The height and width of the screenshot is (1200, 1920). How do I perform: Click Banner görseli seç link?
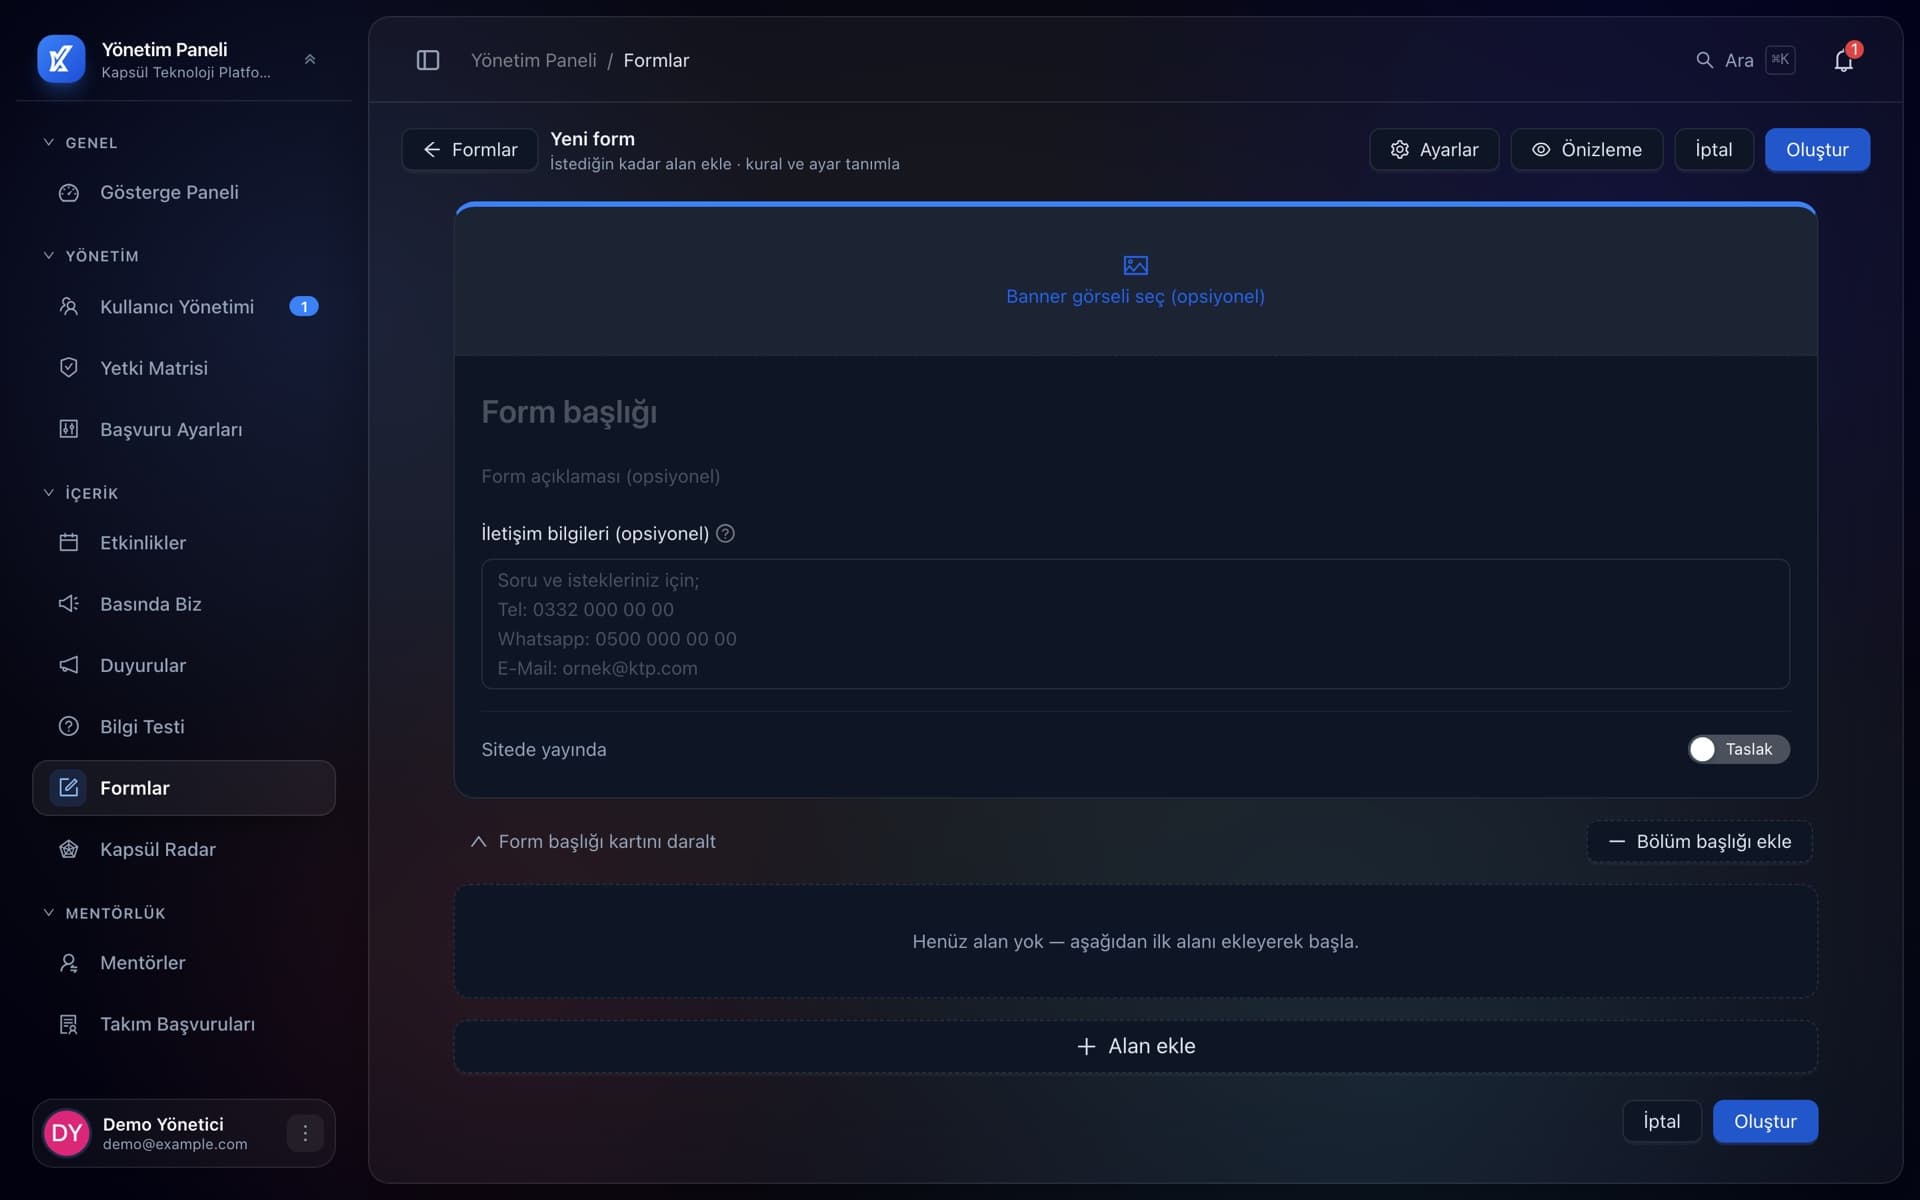tap(1135, 296)
